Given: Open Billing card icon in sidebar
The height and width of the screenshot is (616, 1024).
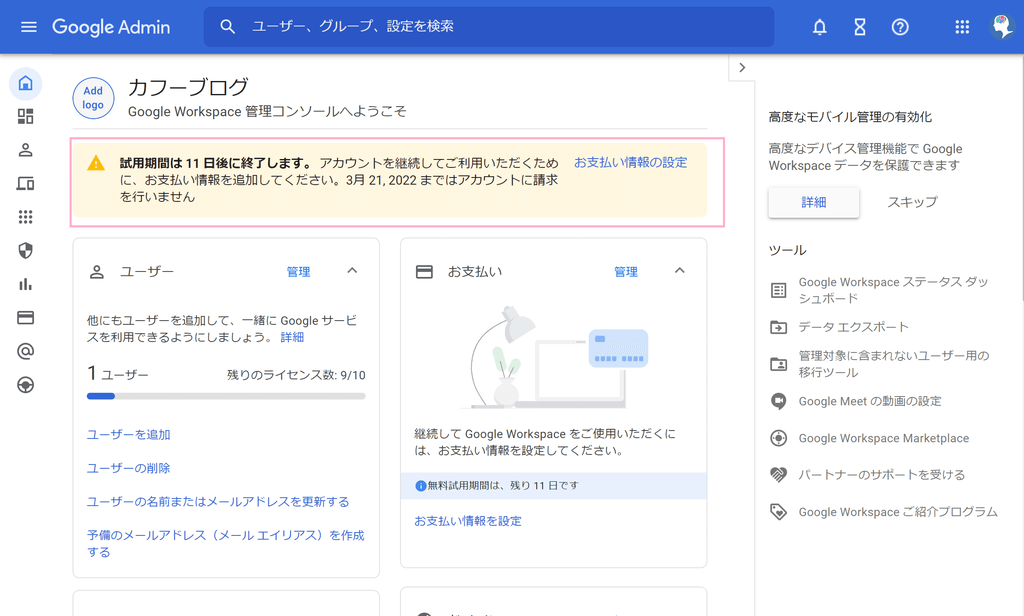Looking at the screenshot, I should coord(25,317).
